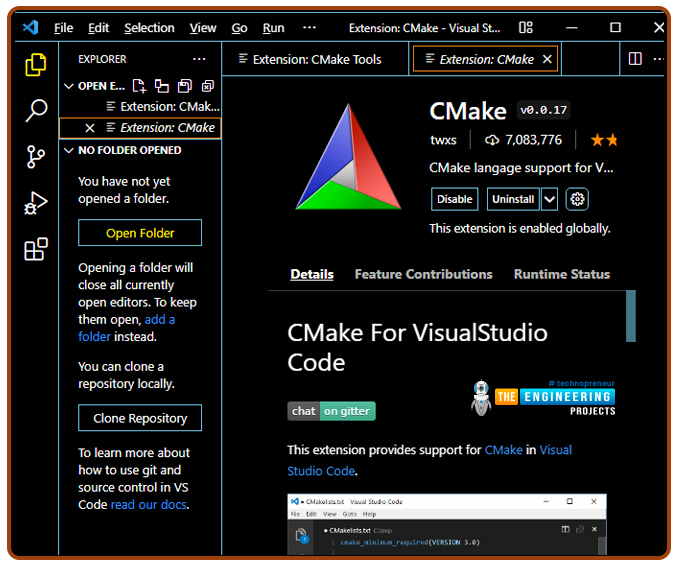This screenshot has height=566, width=677.
Task: Click the CMake extension title
Action: pyautogui.click(x=468, y=111)
